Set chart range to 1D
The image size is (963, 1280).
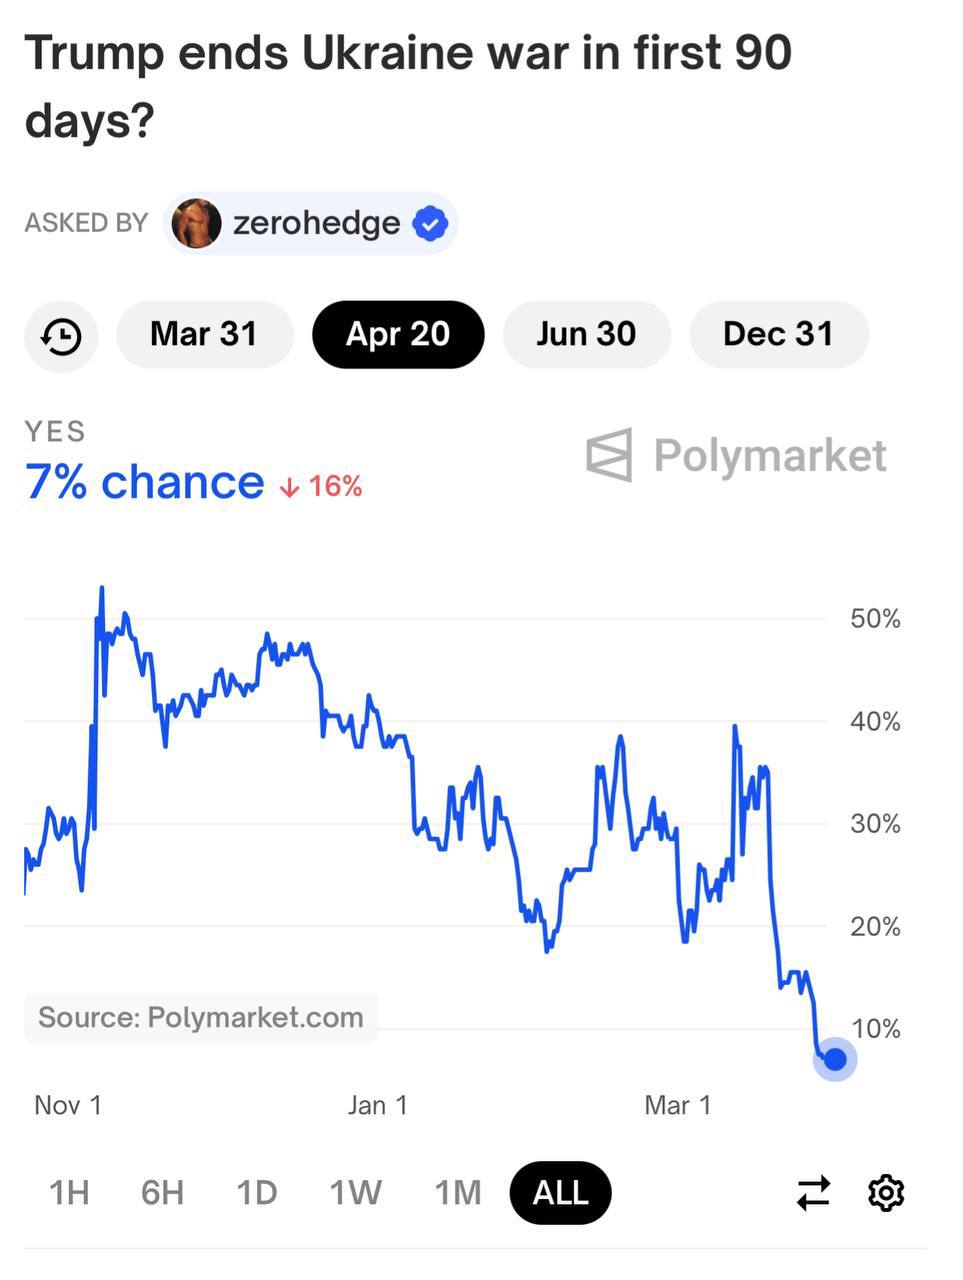click(256, 1193)
